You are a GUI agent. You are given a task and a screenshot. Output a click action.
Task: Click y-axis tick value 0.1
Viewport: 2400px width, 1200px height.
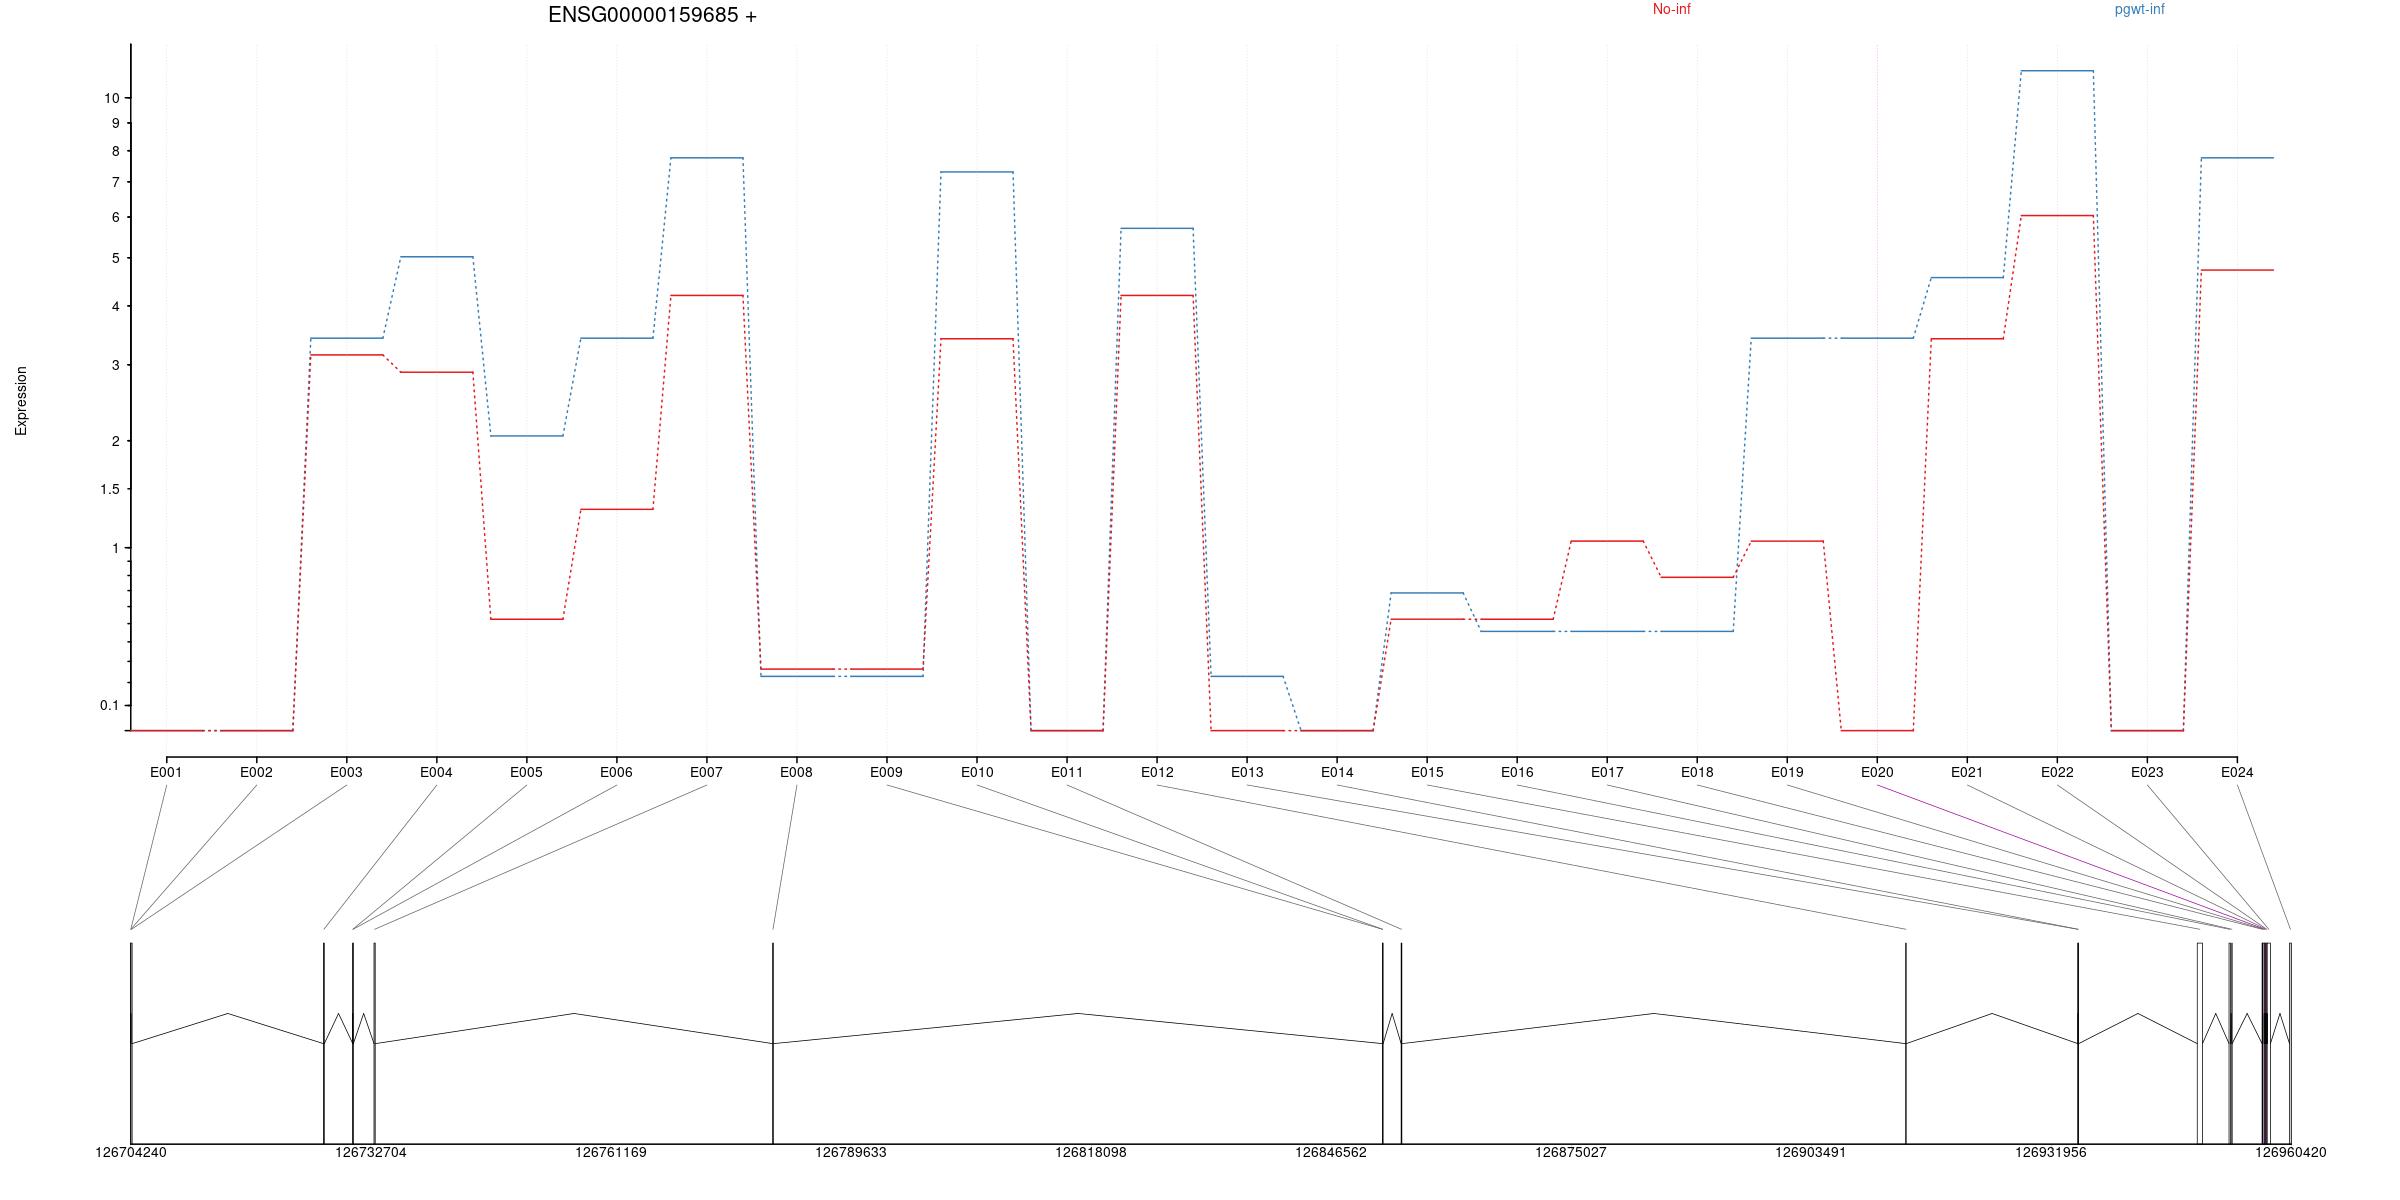tap(109, 705)
